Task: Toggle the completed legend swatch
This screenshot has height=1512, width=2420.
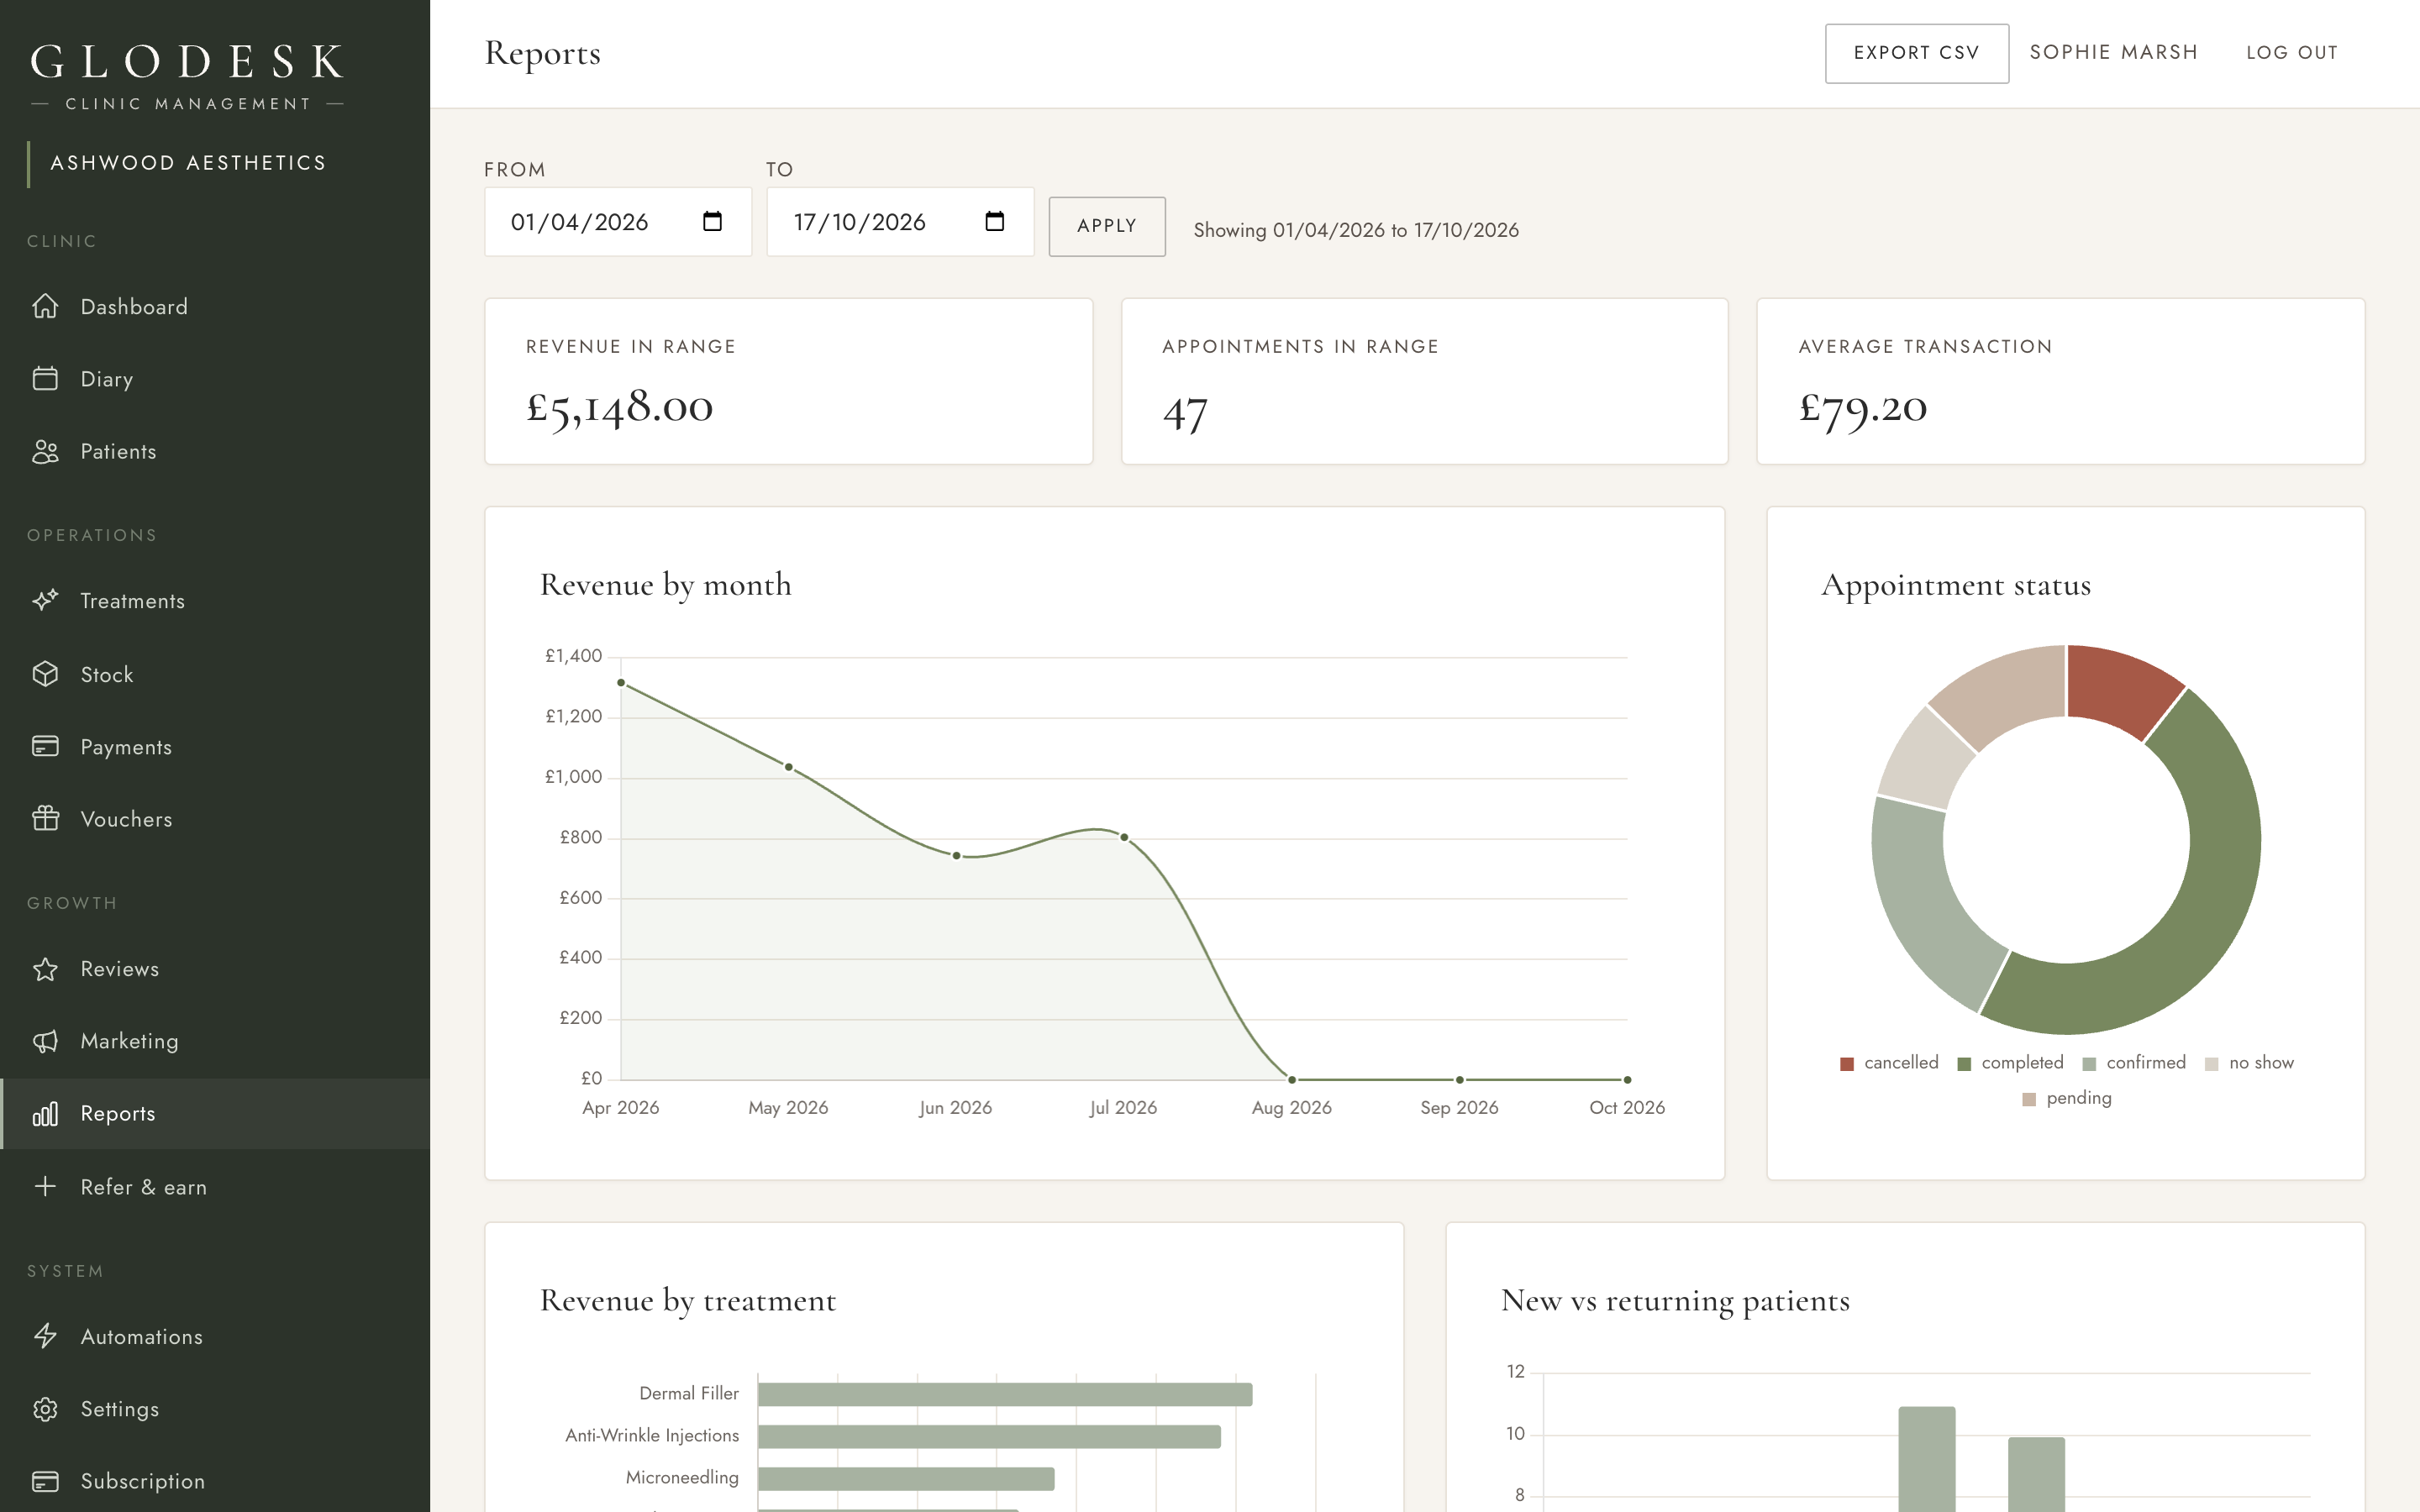Action: pyautogui.click(x=1963, y=1064)
